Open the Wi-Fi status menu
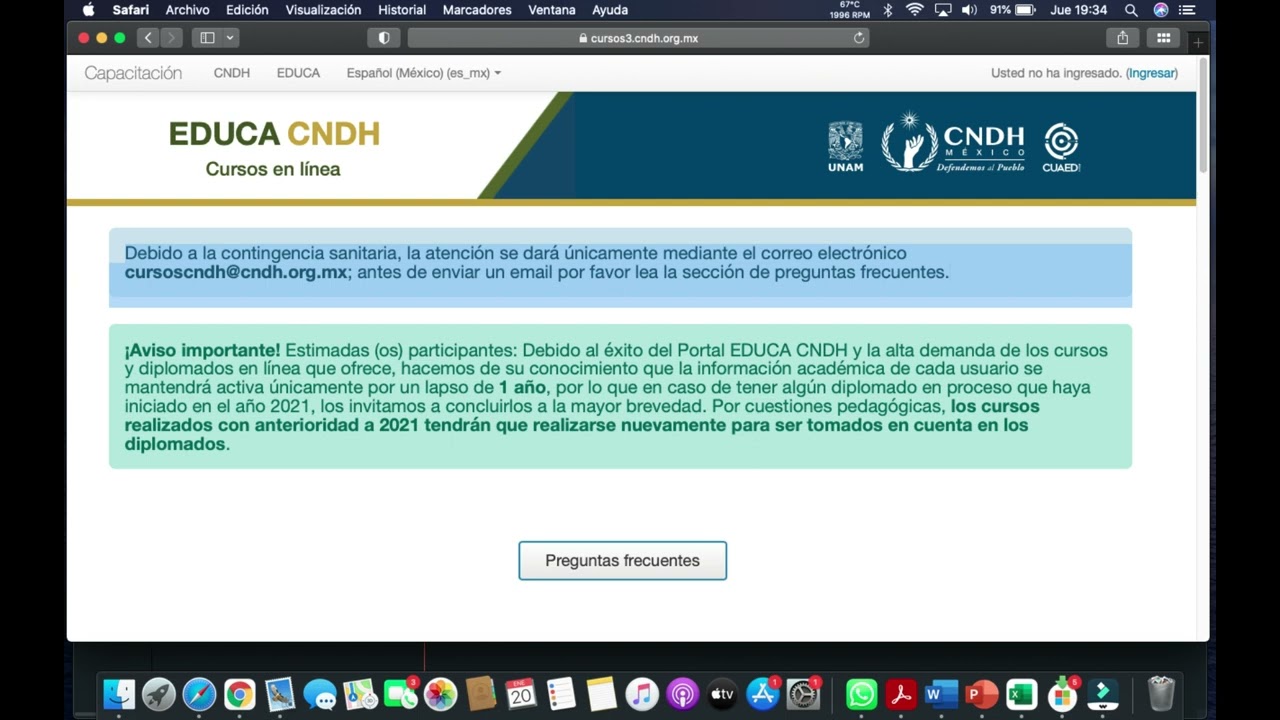 point(914,10)
